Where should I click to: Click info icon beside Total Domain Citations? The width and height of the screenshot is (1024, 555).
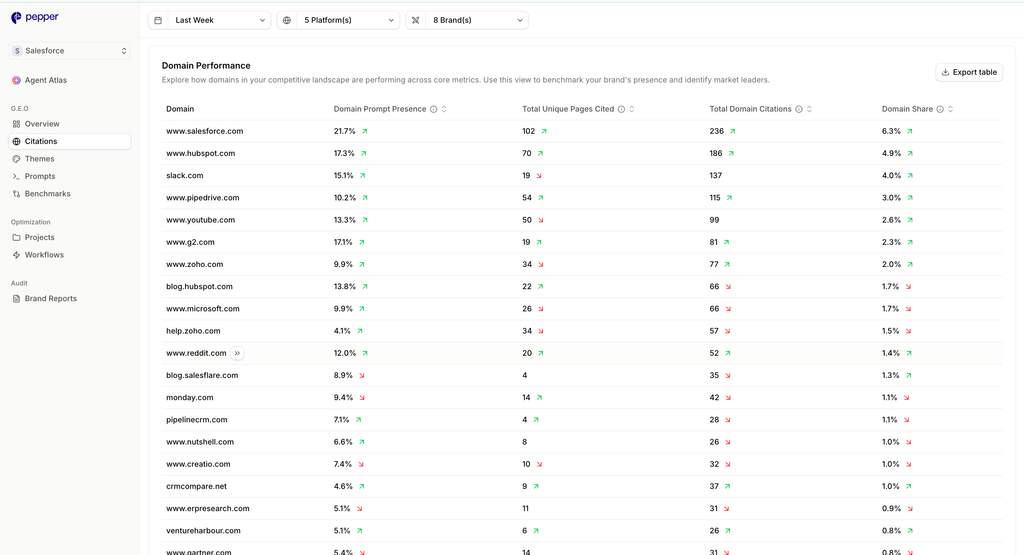click(x=799, y=110)
